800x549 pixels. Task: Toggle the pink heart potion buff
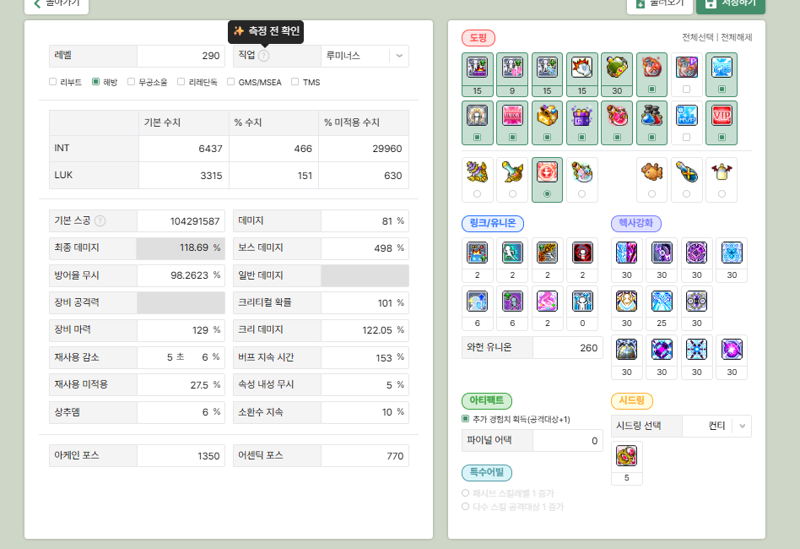617,122
